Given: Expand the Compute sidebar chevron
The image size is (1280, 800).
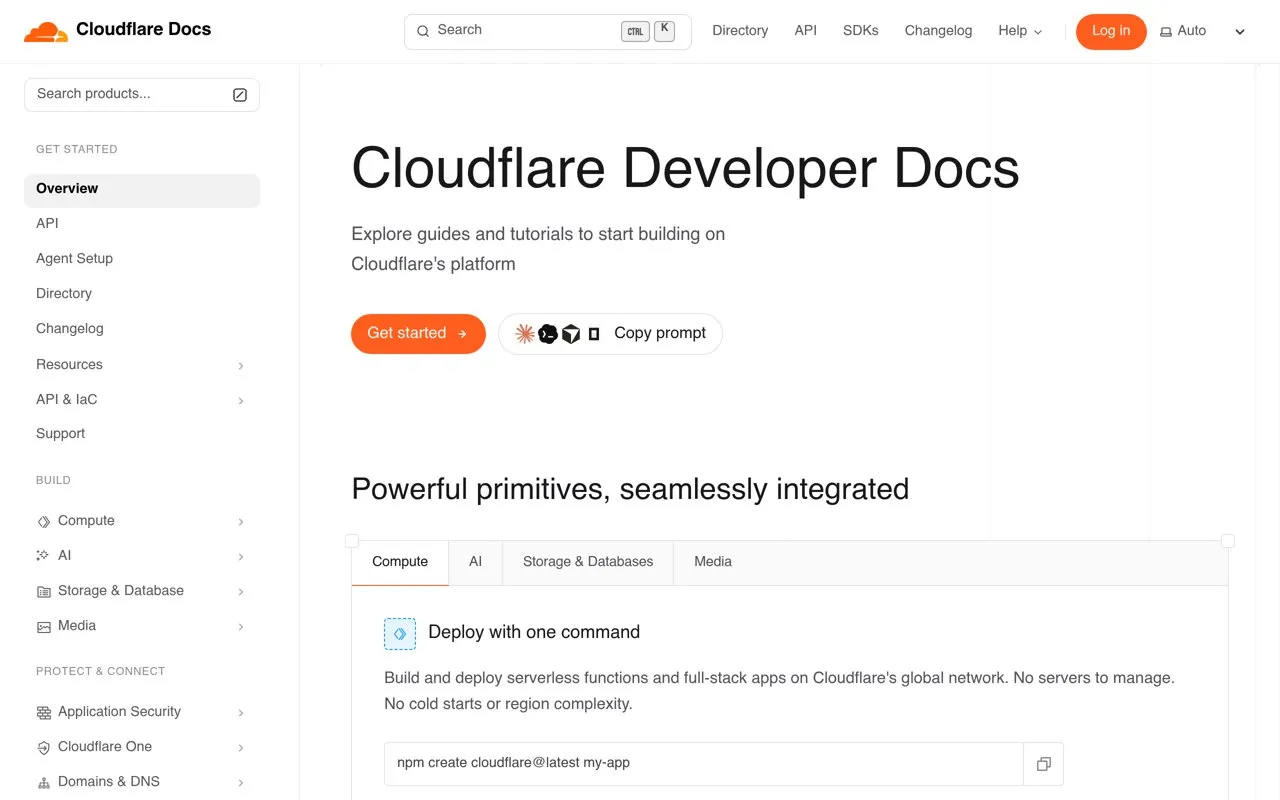Looking at the screenshot, I should [241, 522].
